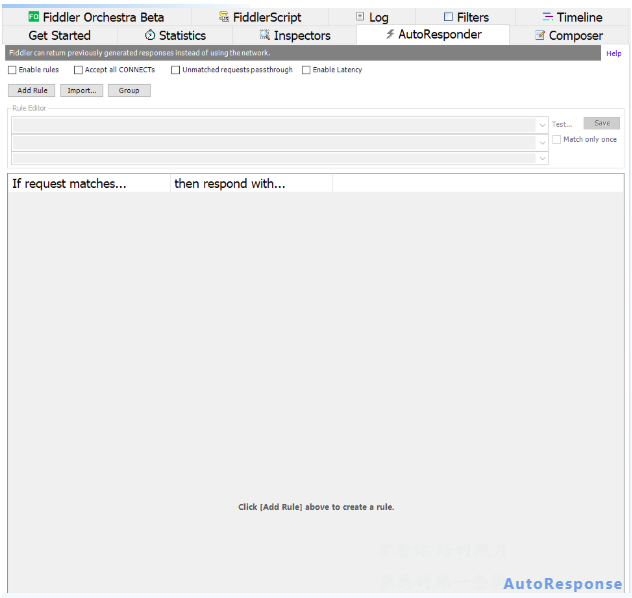632x598 pixels.
Task: Click the third Rule Editor field
Action: pyautogui.click(x=280, y=158)
